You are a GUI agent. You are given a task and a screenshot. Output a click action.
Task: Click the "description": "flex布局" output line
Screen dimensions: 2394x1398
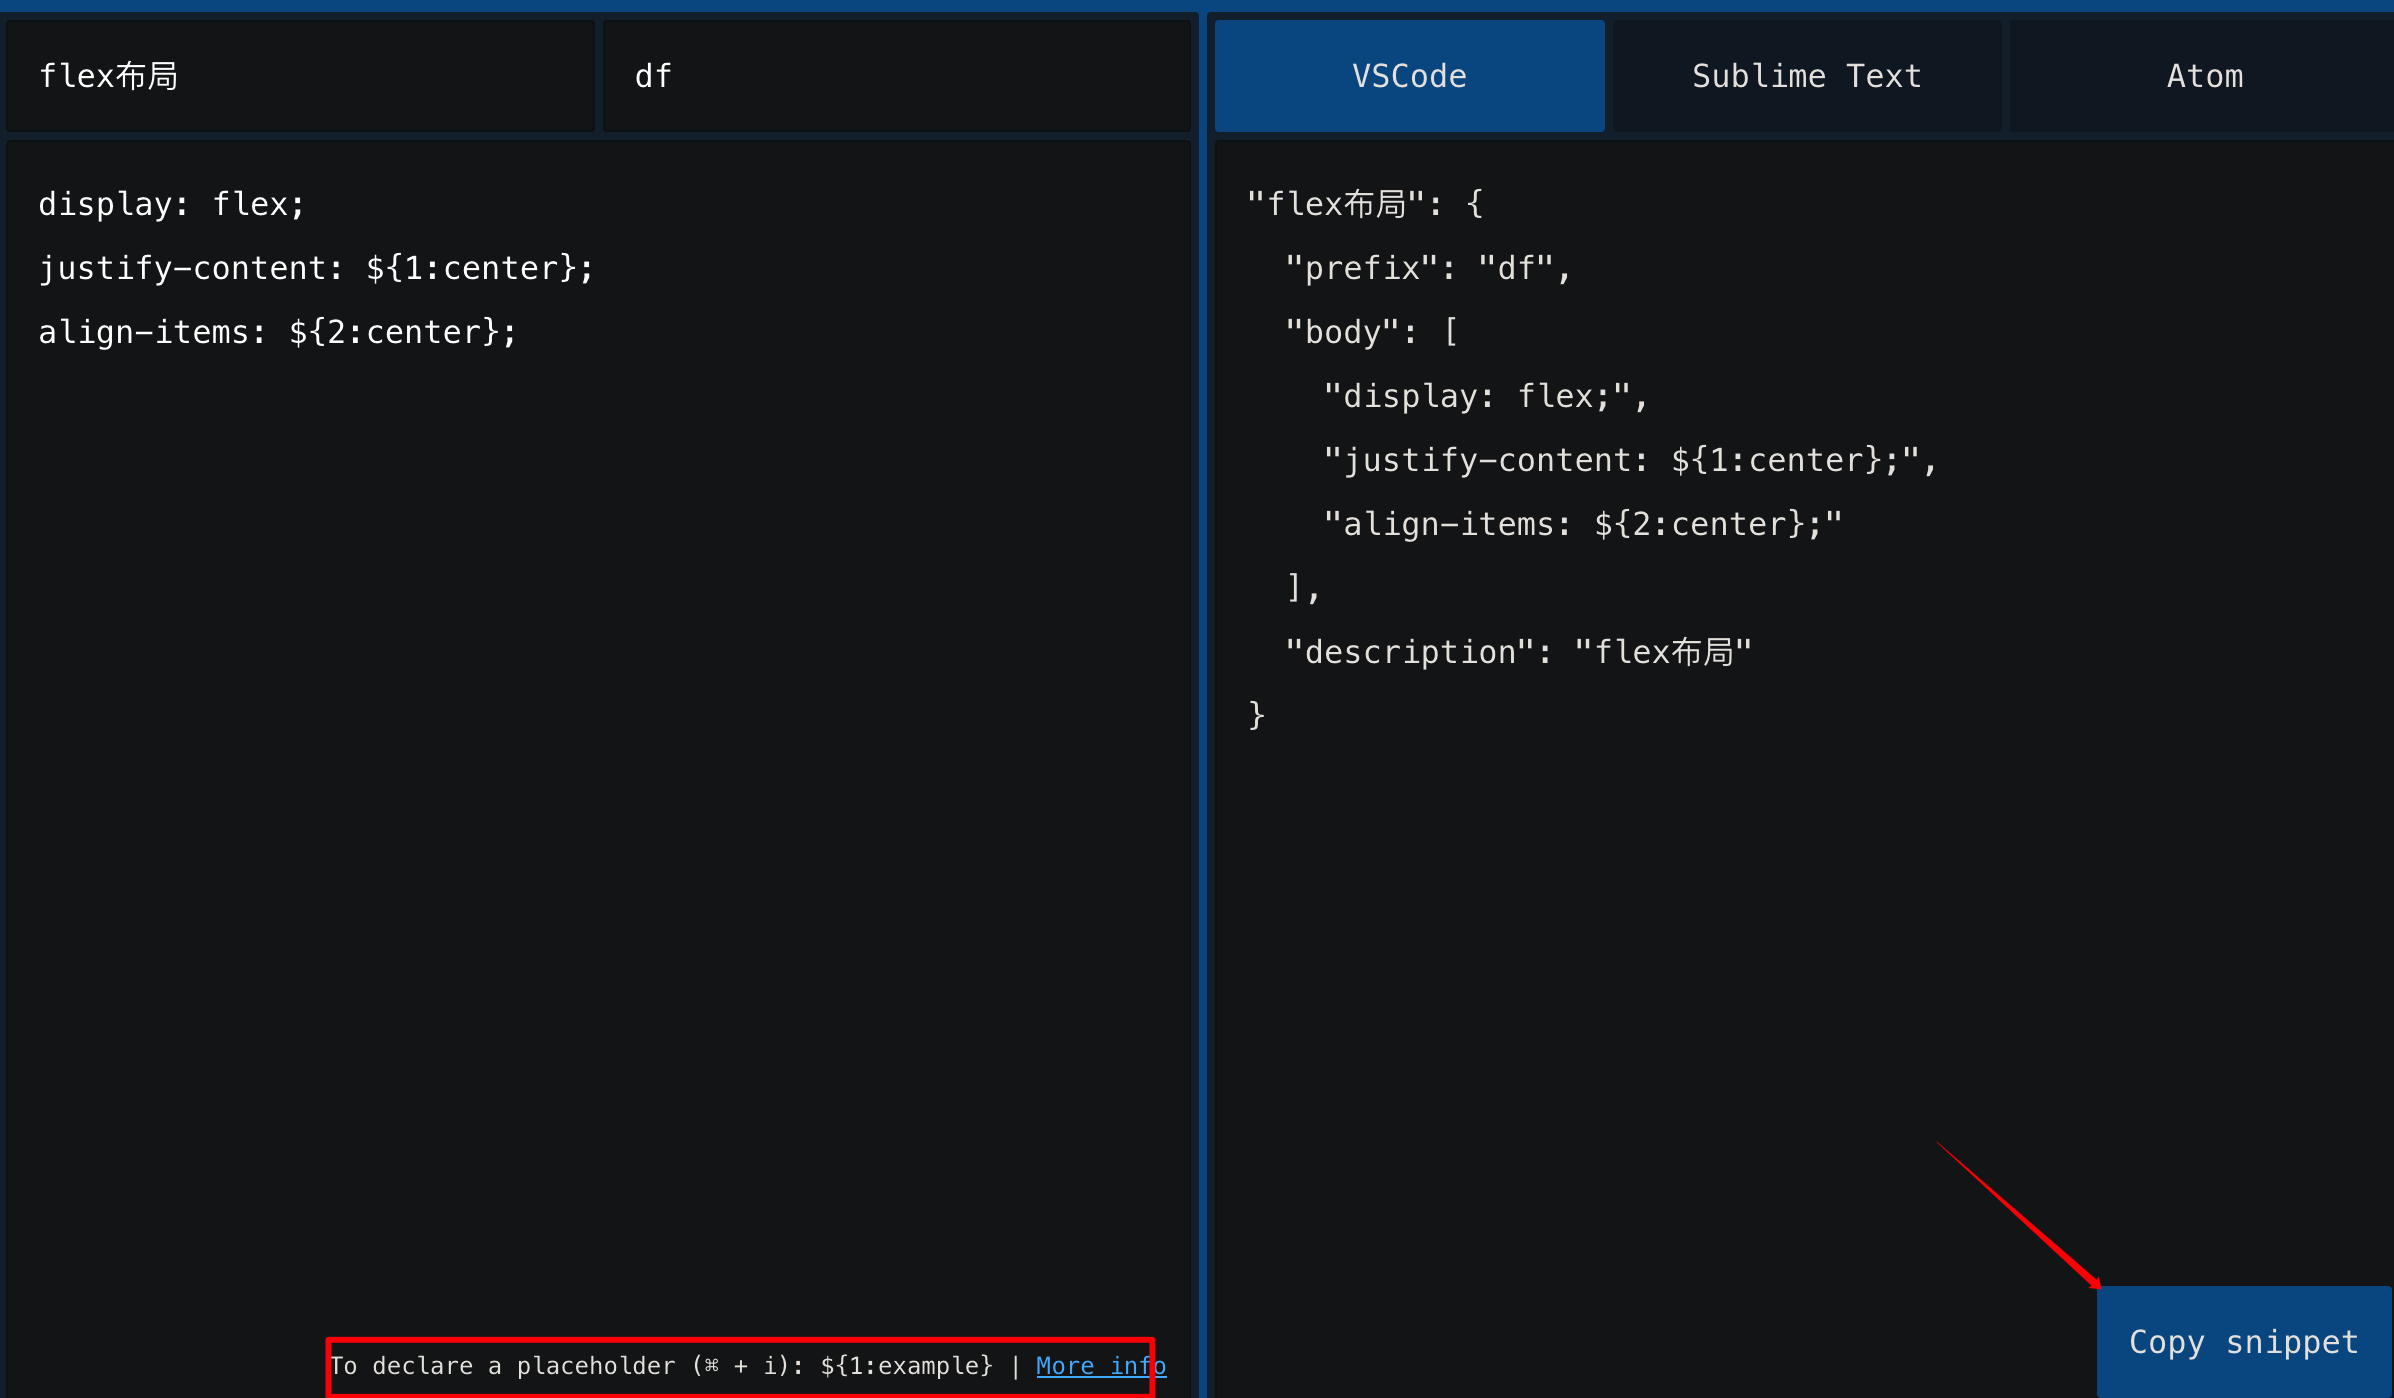1518,652
